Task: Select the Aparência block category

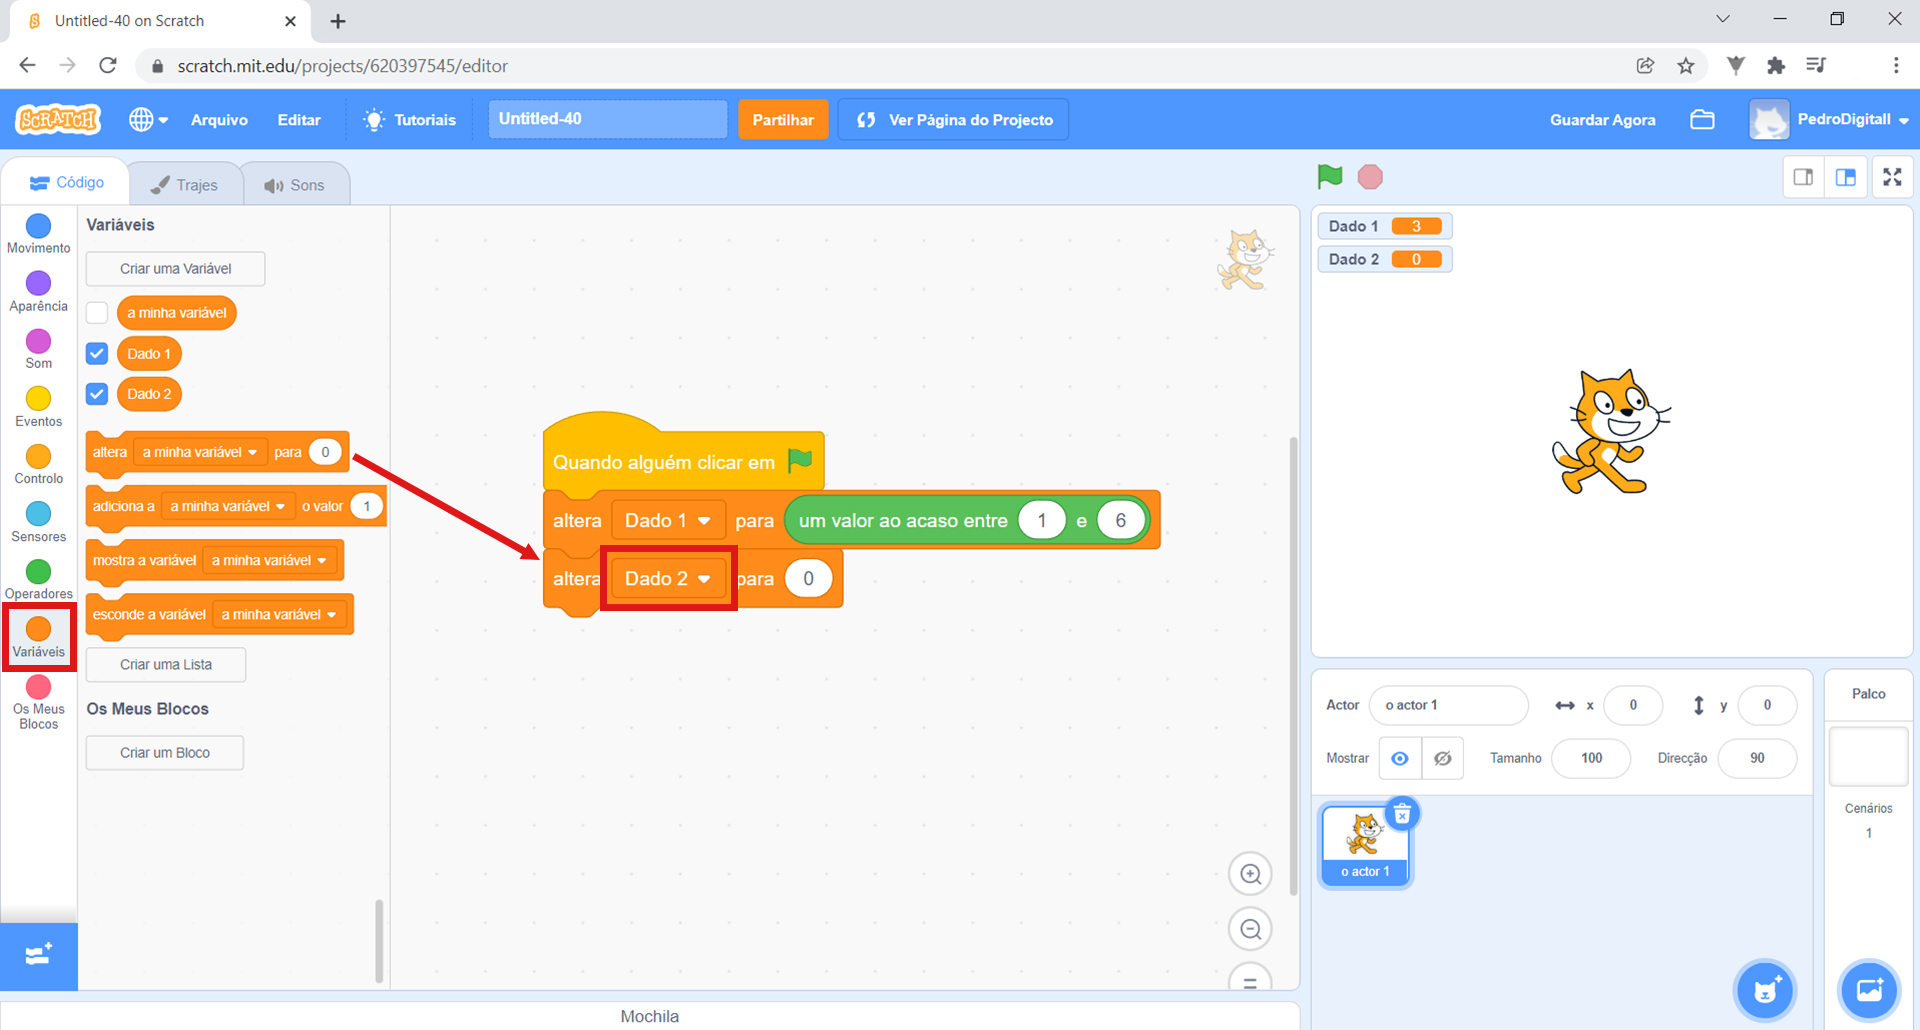Action: click(x=38, y=292)
